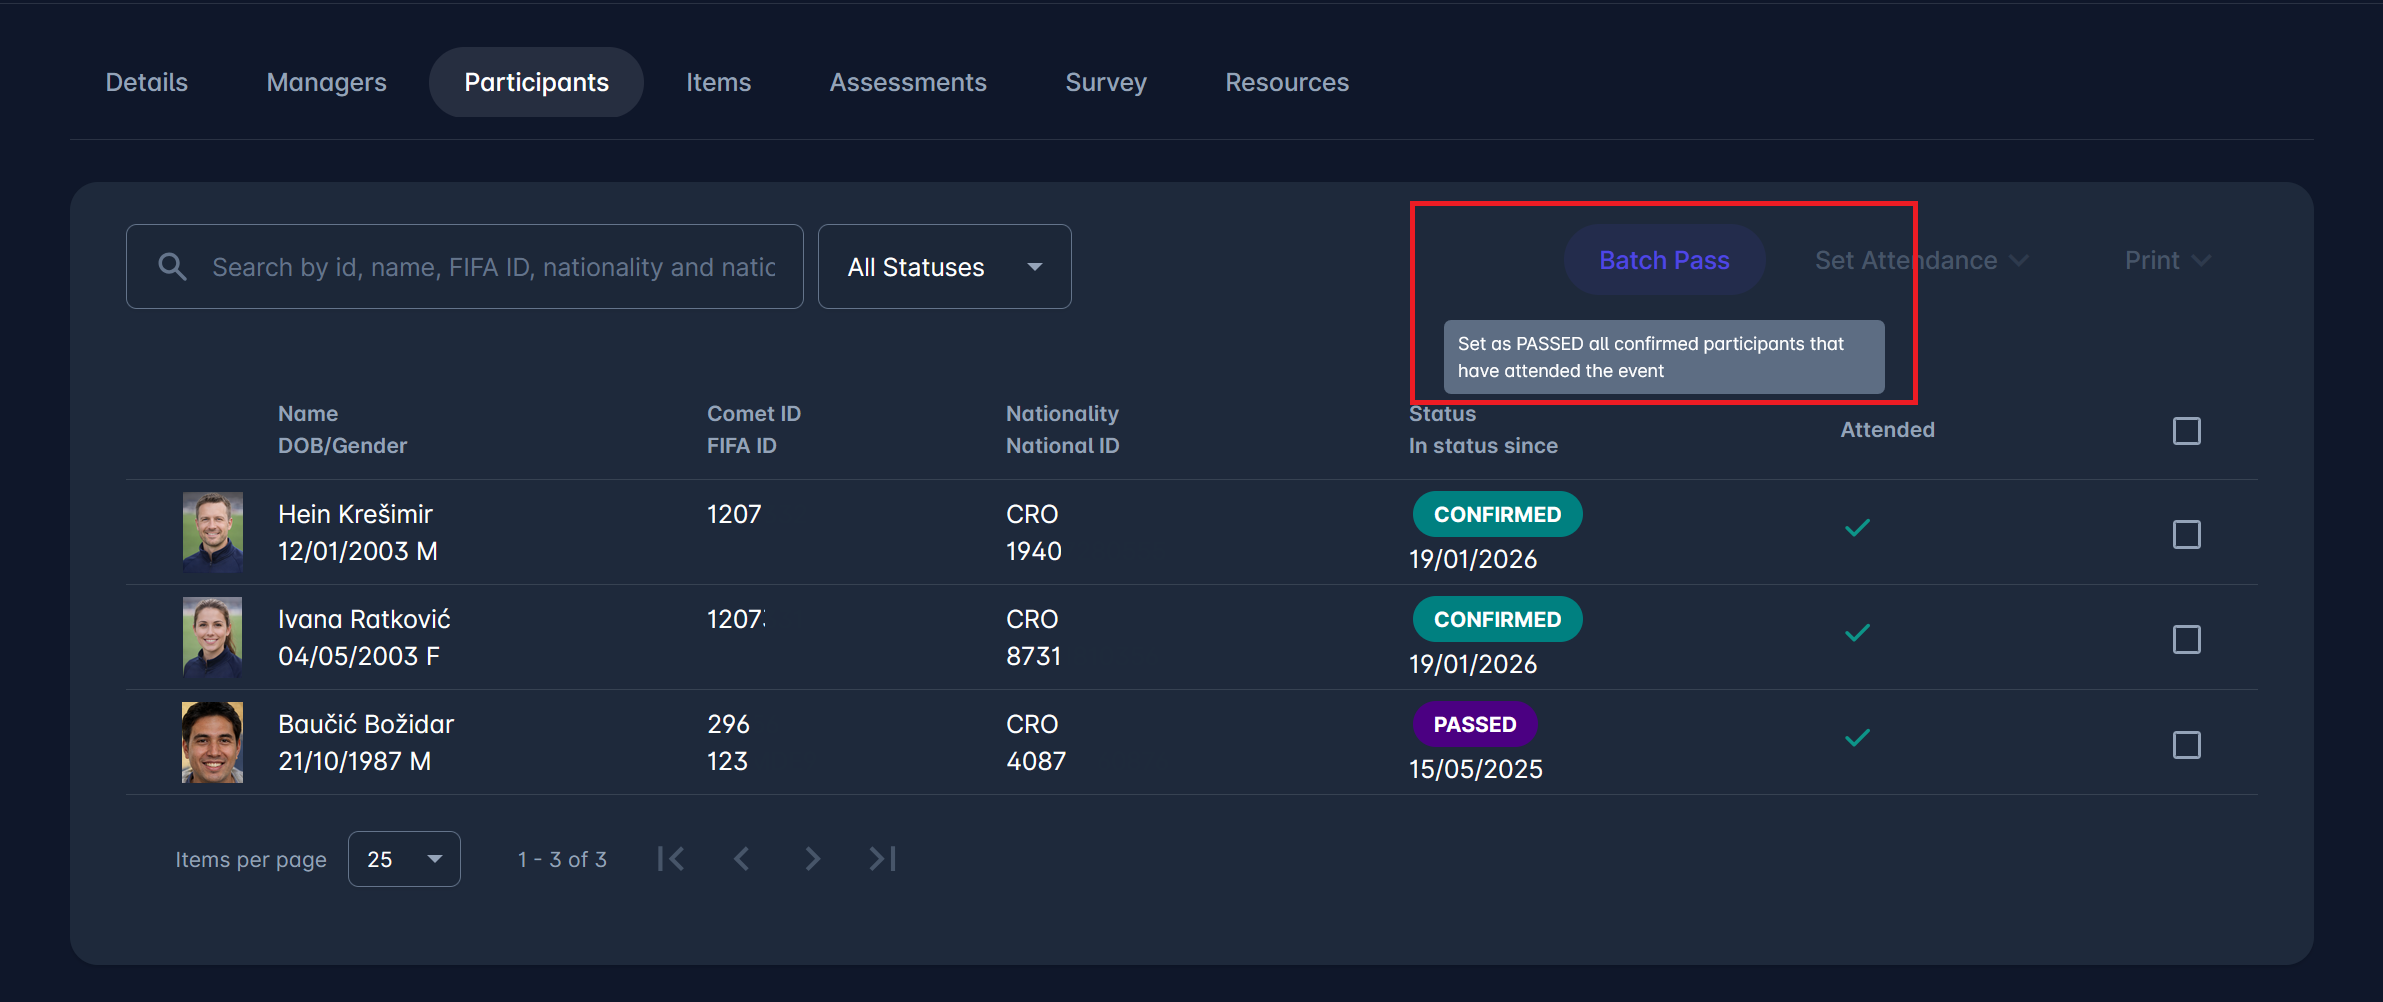Click attended checkmark for Ivana Ratković
Screen dimensions: 2383x1002
[x=1857, y=633]
